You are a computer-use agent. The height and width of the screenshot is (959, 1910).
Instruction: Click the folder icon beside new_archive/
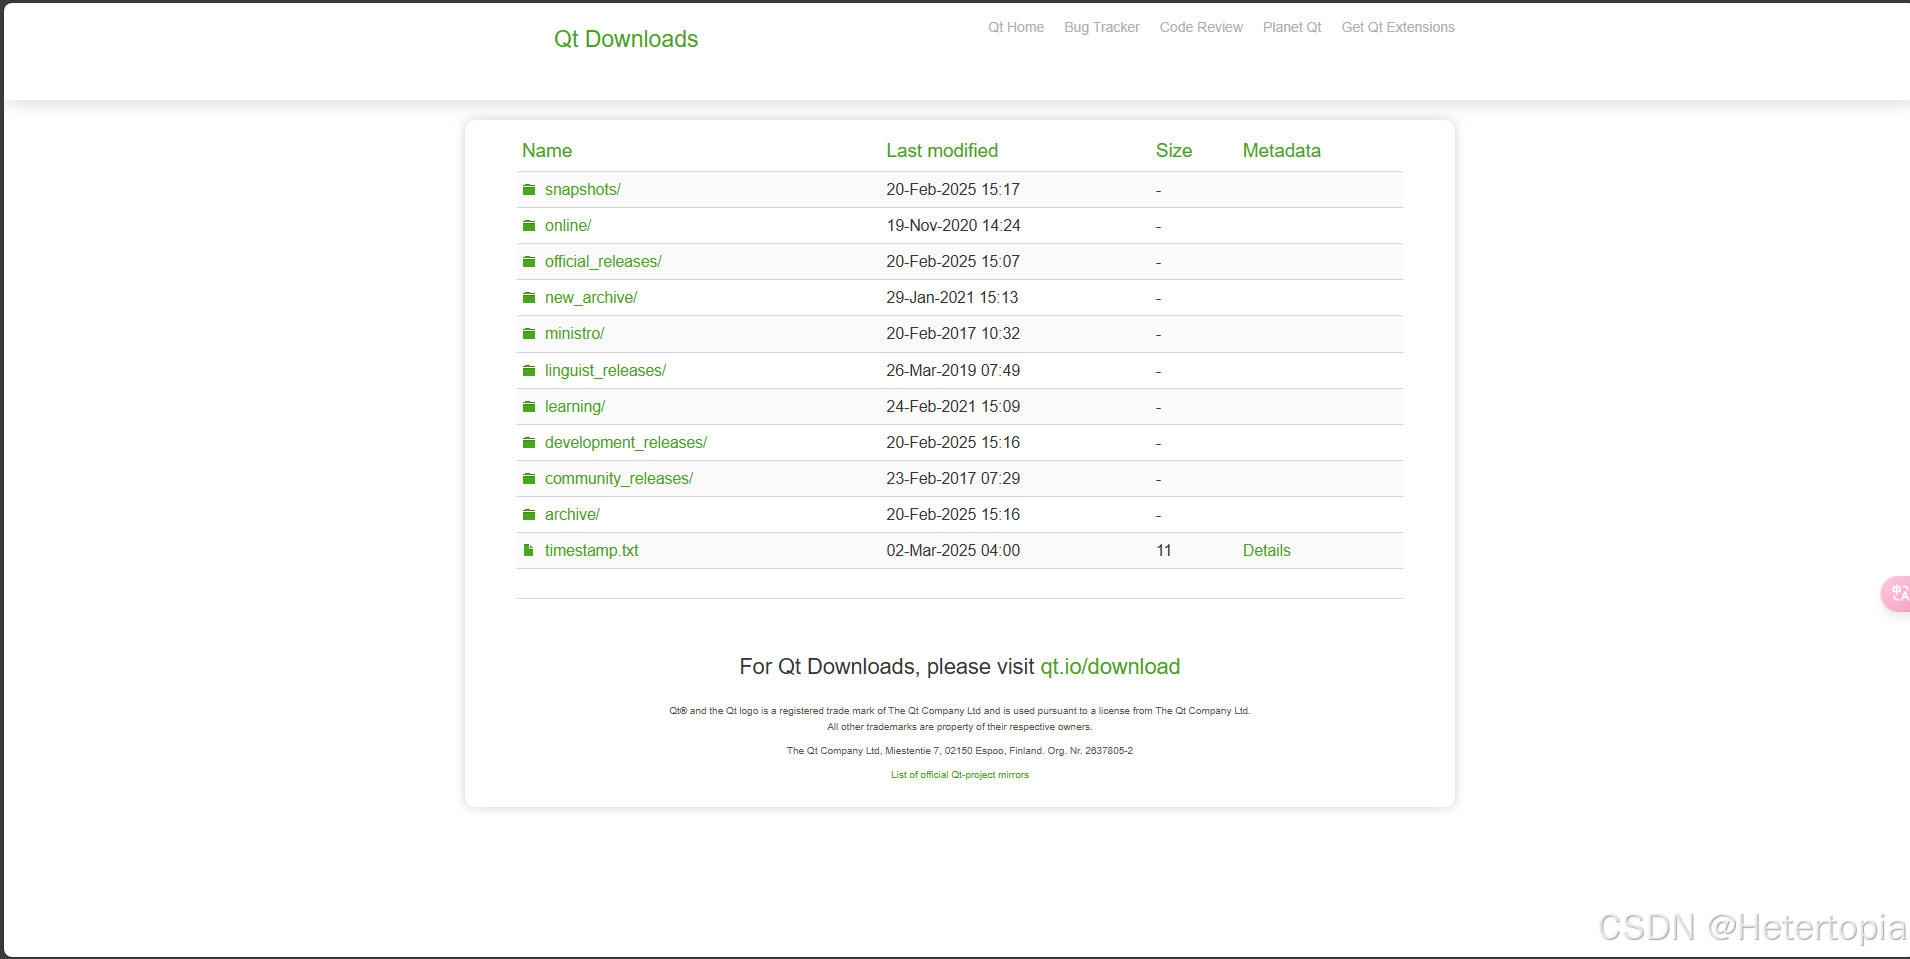click(529, 297)
